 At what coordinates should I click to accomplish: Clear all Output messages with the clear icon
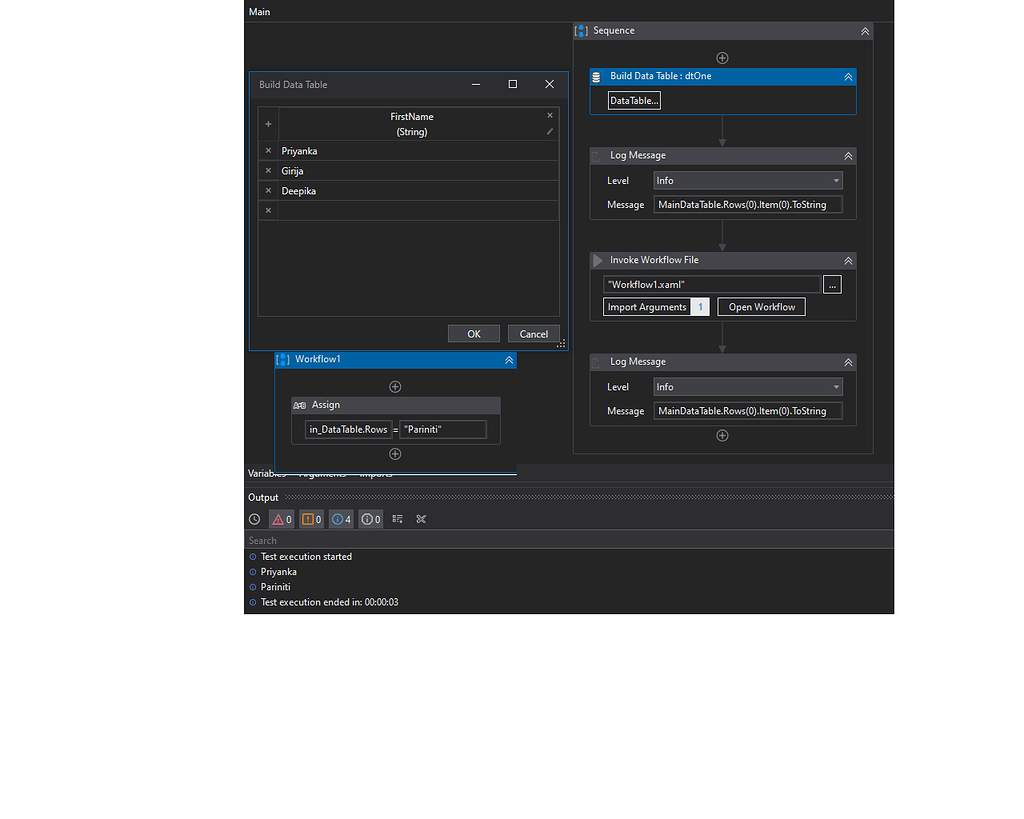click(x=421, y=519)
